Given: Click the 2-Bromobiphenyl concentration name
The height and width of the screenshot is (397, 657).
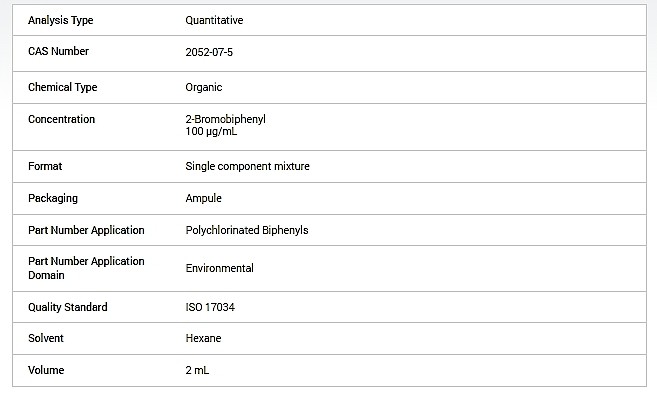Looking at the screenshot, I should tap(225, 119).
